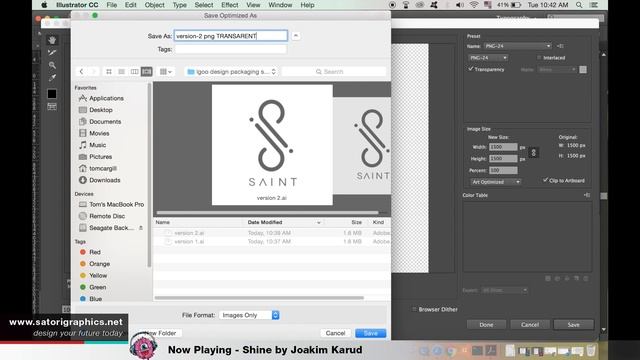Eject the Seagate Backup drive
The height and width of the screenshot is (360, 640).
[x=141, y=228]
